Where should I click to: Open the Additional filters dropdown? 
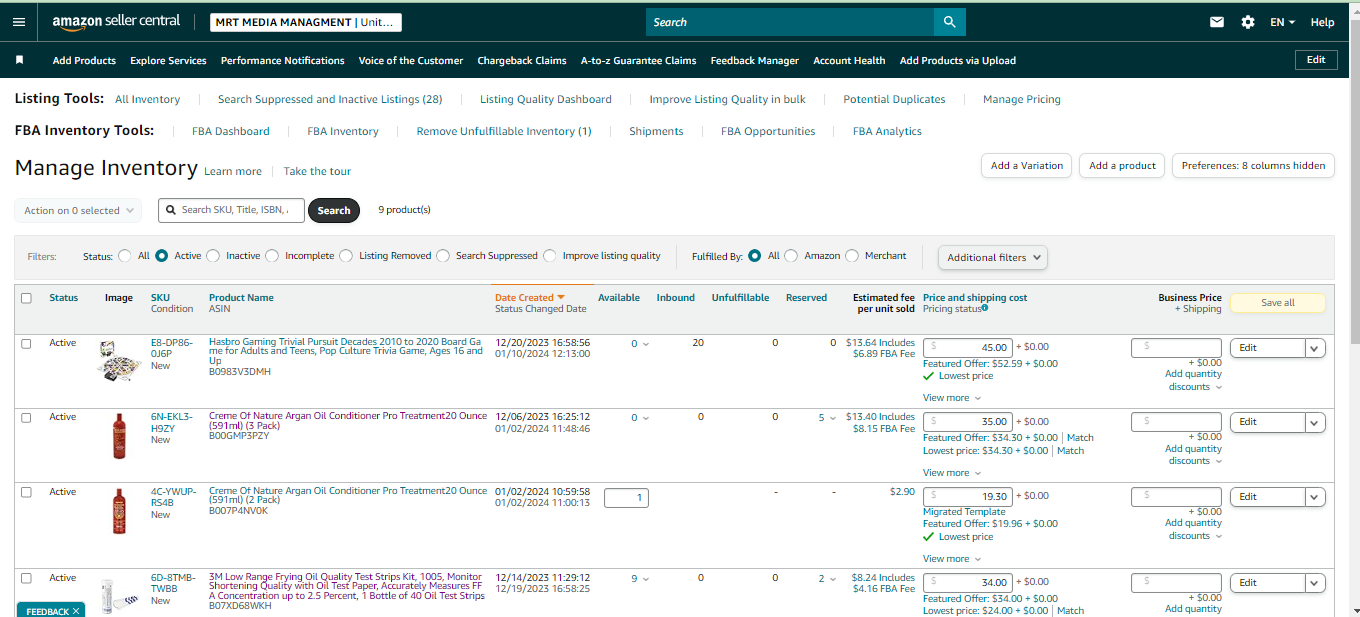993,257
